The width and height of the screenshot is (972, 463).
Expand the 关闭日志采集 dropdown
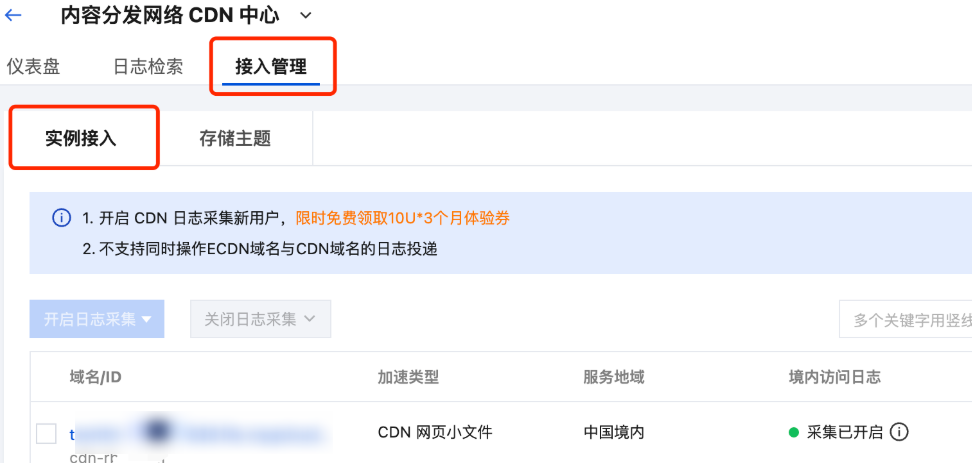click(260, 319)
